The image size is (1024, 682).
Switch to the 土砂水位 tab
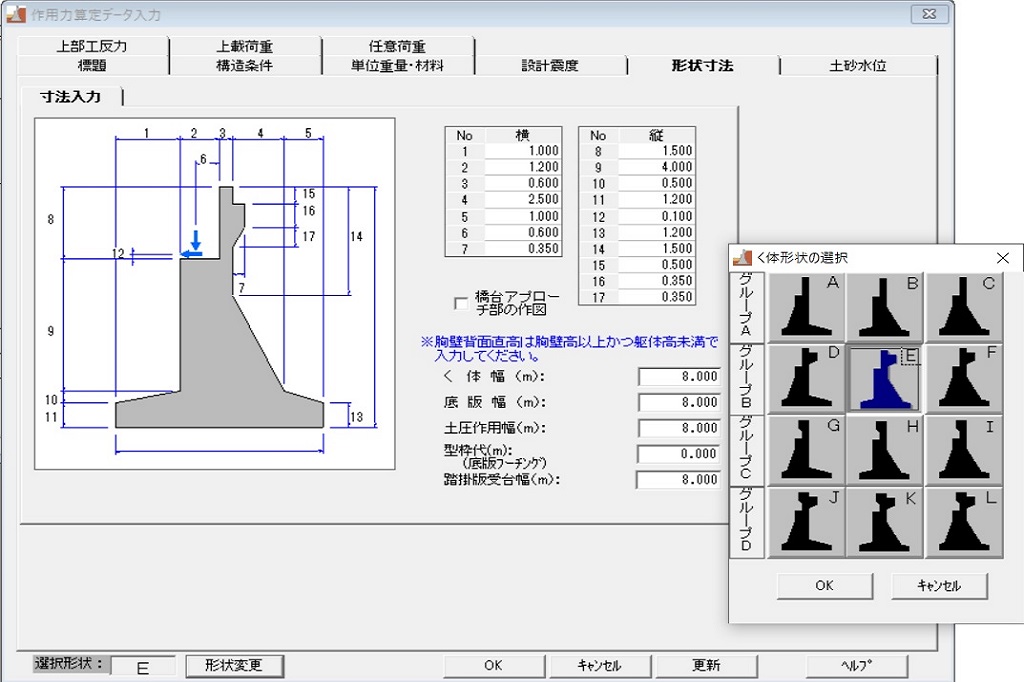857,65
